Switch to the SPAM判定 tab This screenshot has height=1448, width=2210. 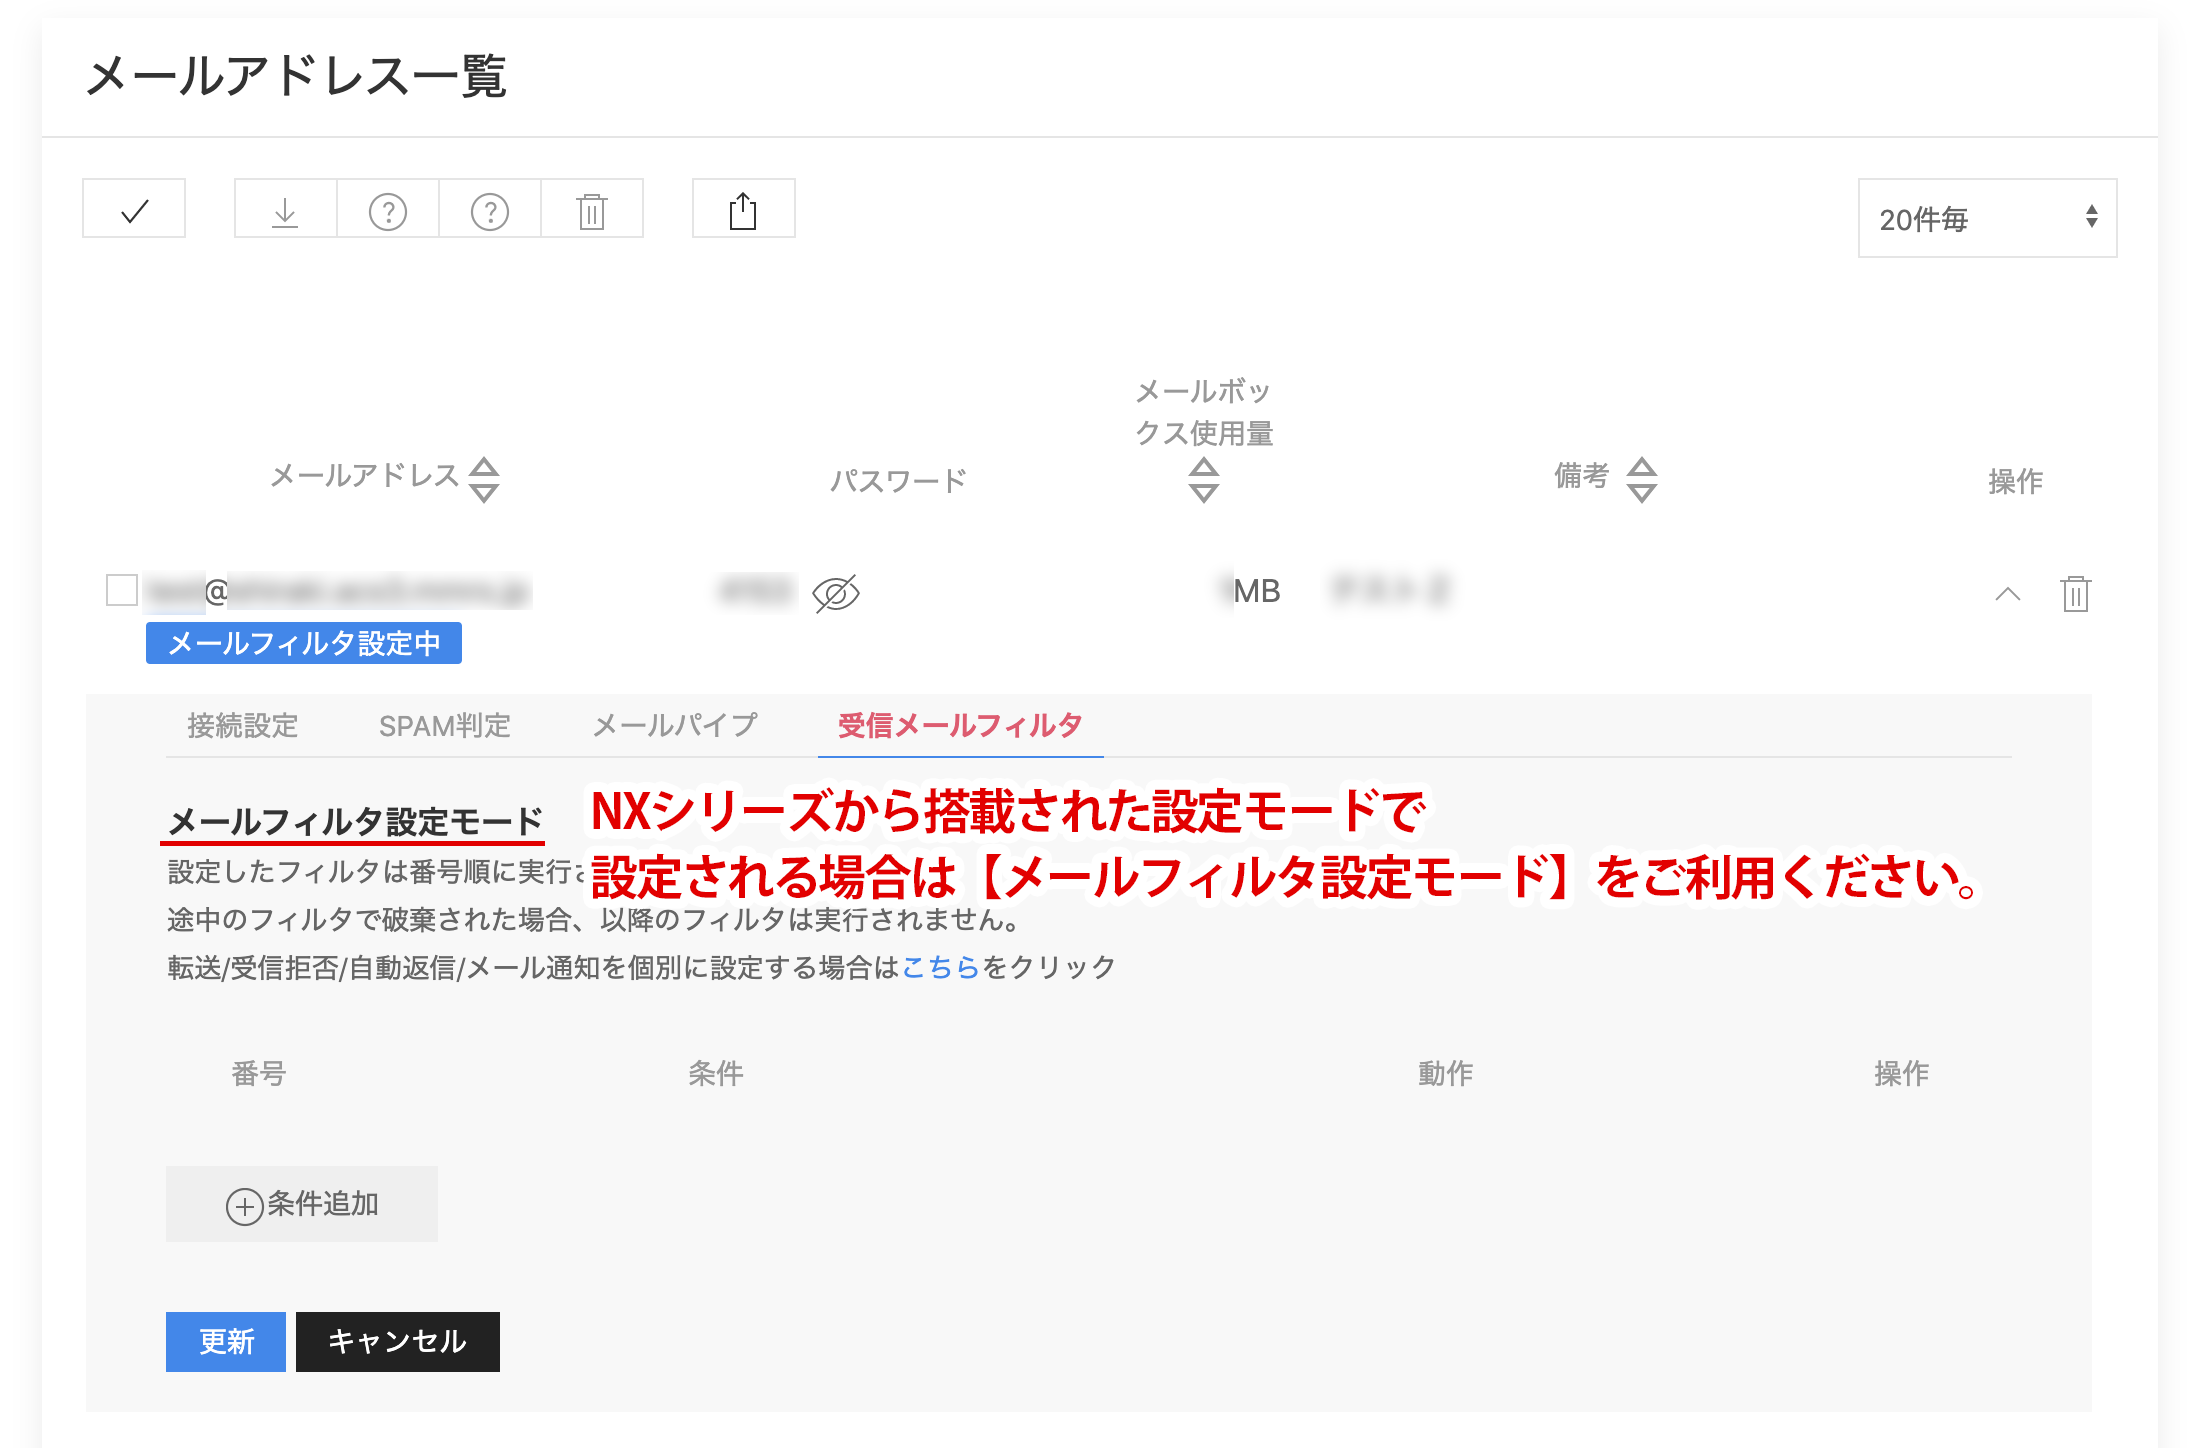point(445,725)
